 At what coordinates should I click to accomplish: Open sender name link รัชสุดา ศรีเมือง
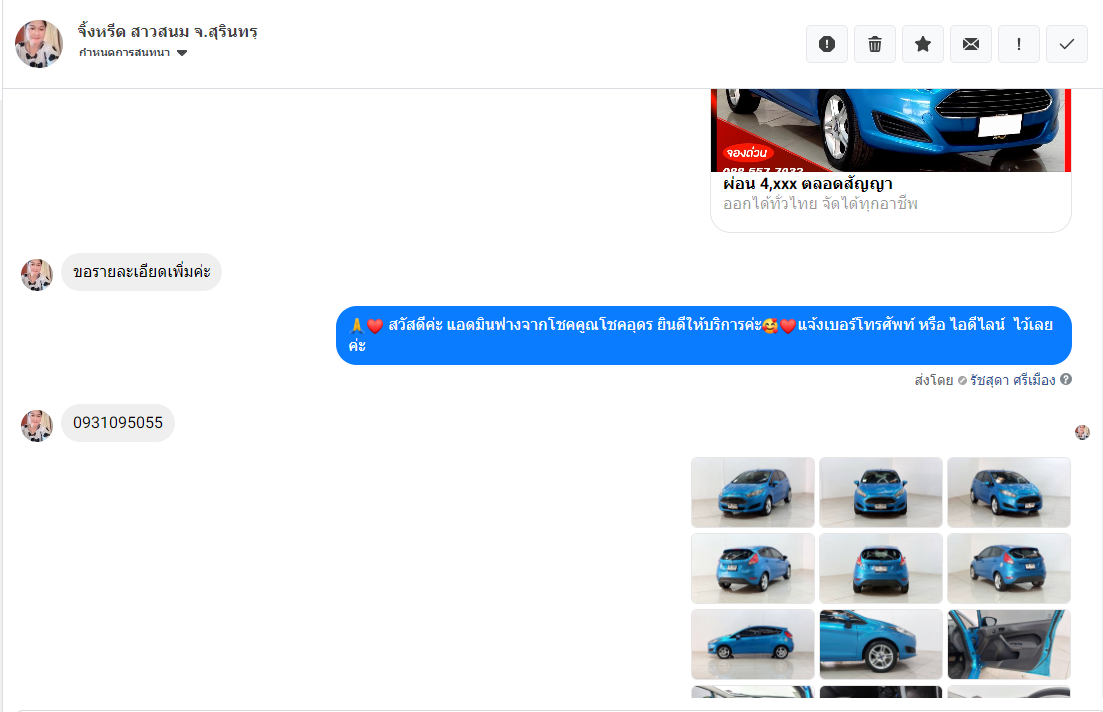(1012, 380)
